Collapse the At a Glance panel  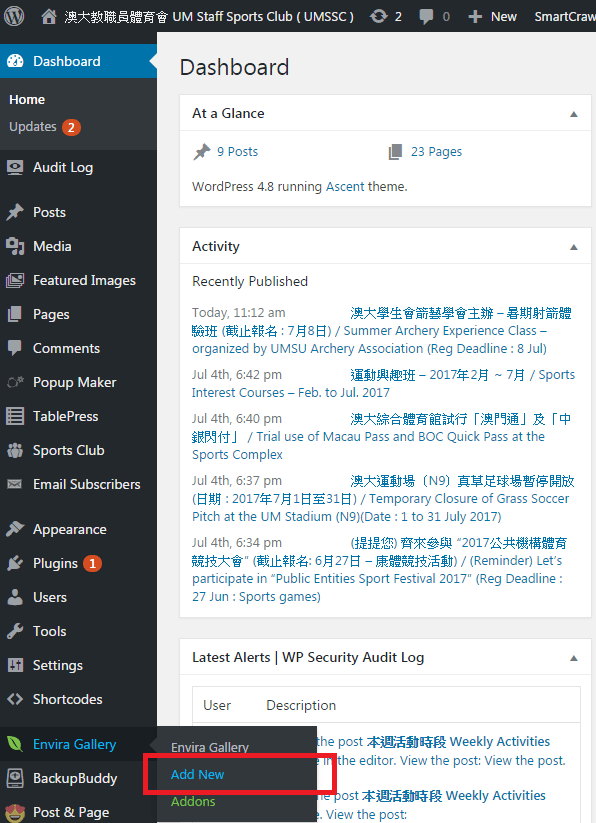coord(573,114)
